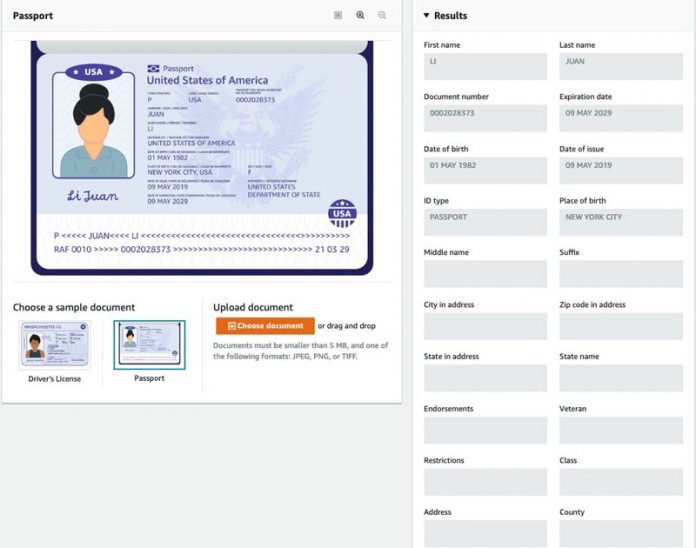Click the Veteran field

pos(621,430)
